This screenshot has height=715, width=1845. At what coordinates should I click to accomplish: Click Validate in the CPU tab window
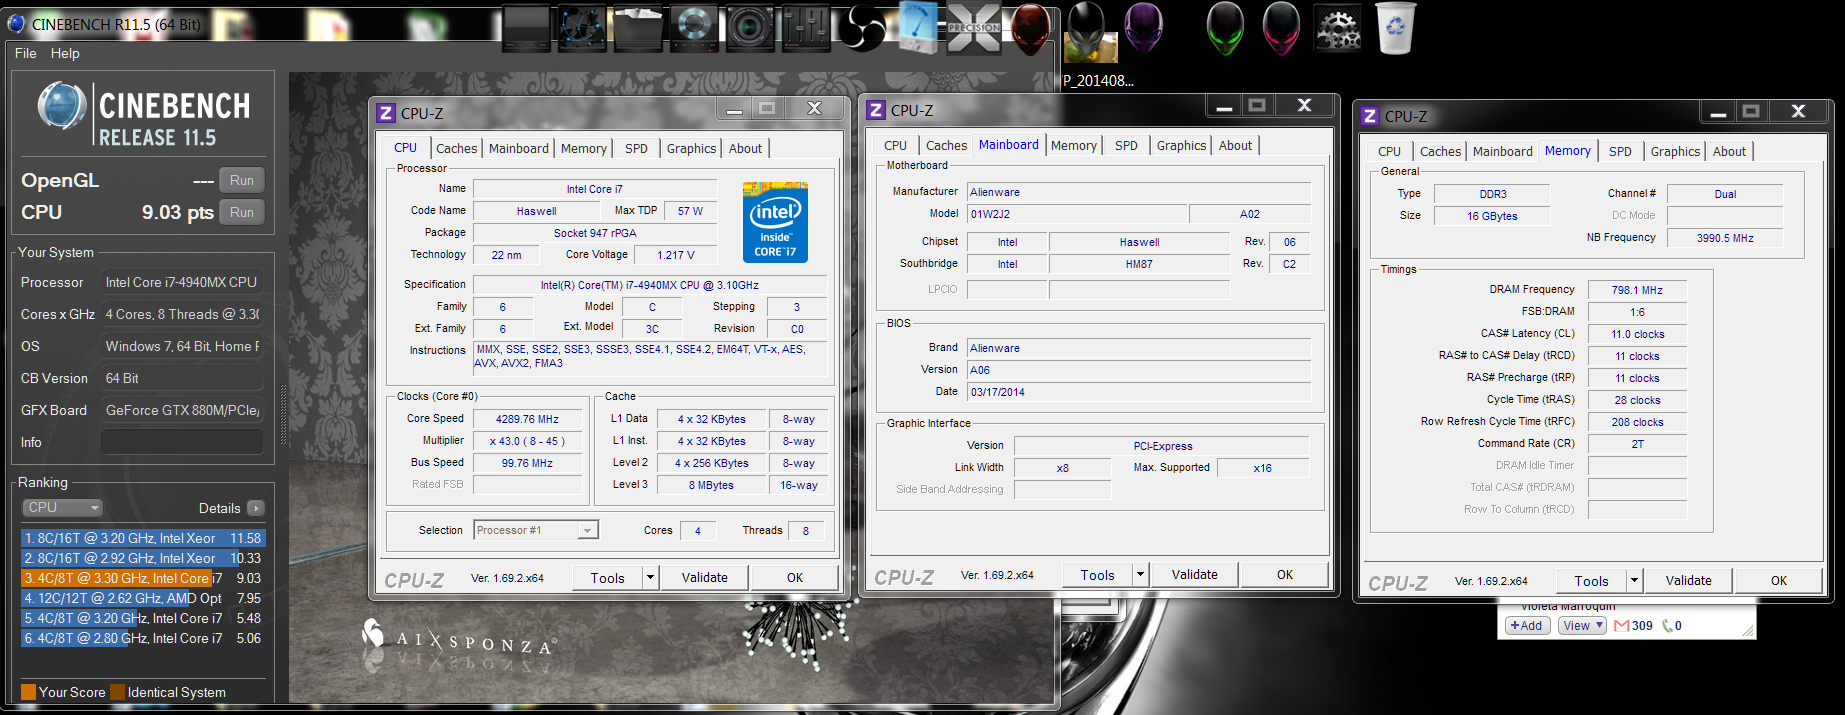click(705, 577)
